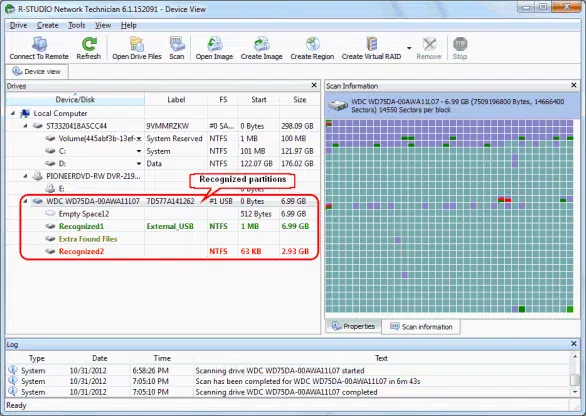The height and width of the screenshot is (416, 586).
Task: Click the Create Image toolbar icon
Action: pyautogui.click(x=261, y=48)
